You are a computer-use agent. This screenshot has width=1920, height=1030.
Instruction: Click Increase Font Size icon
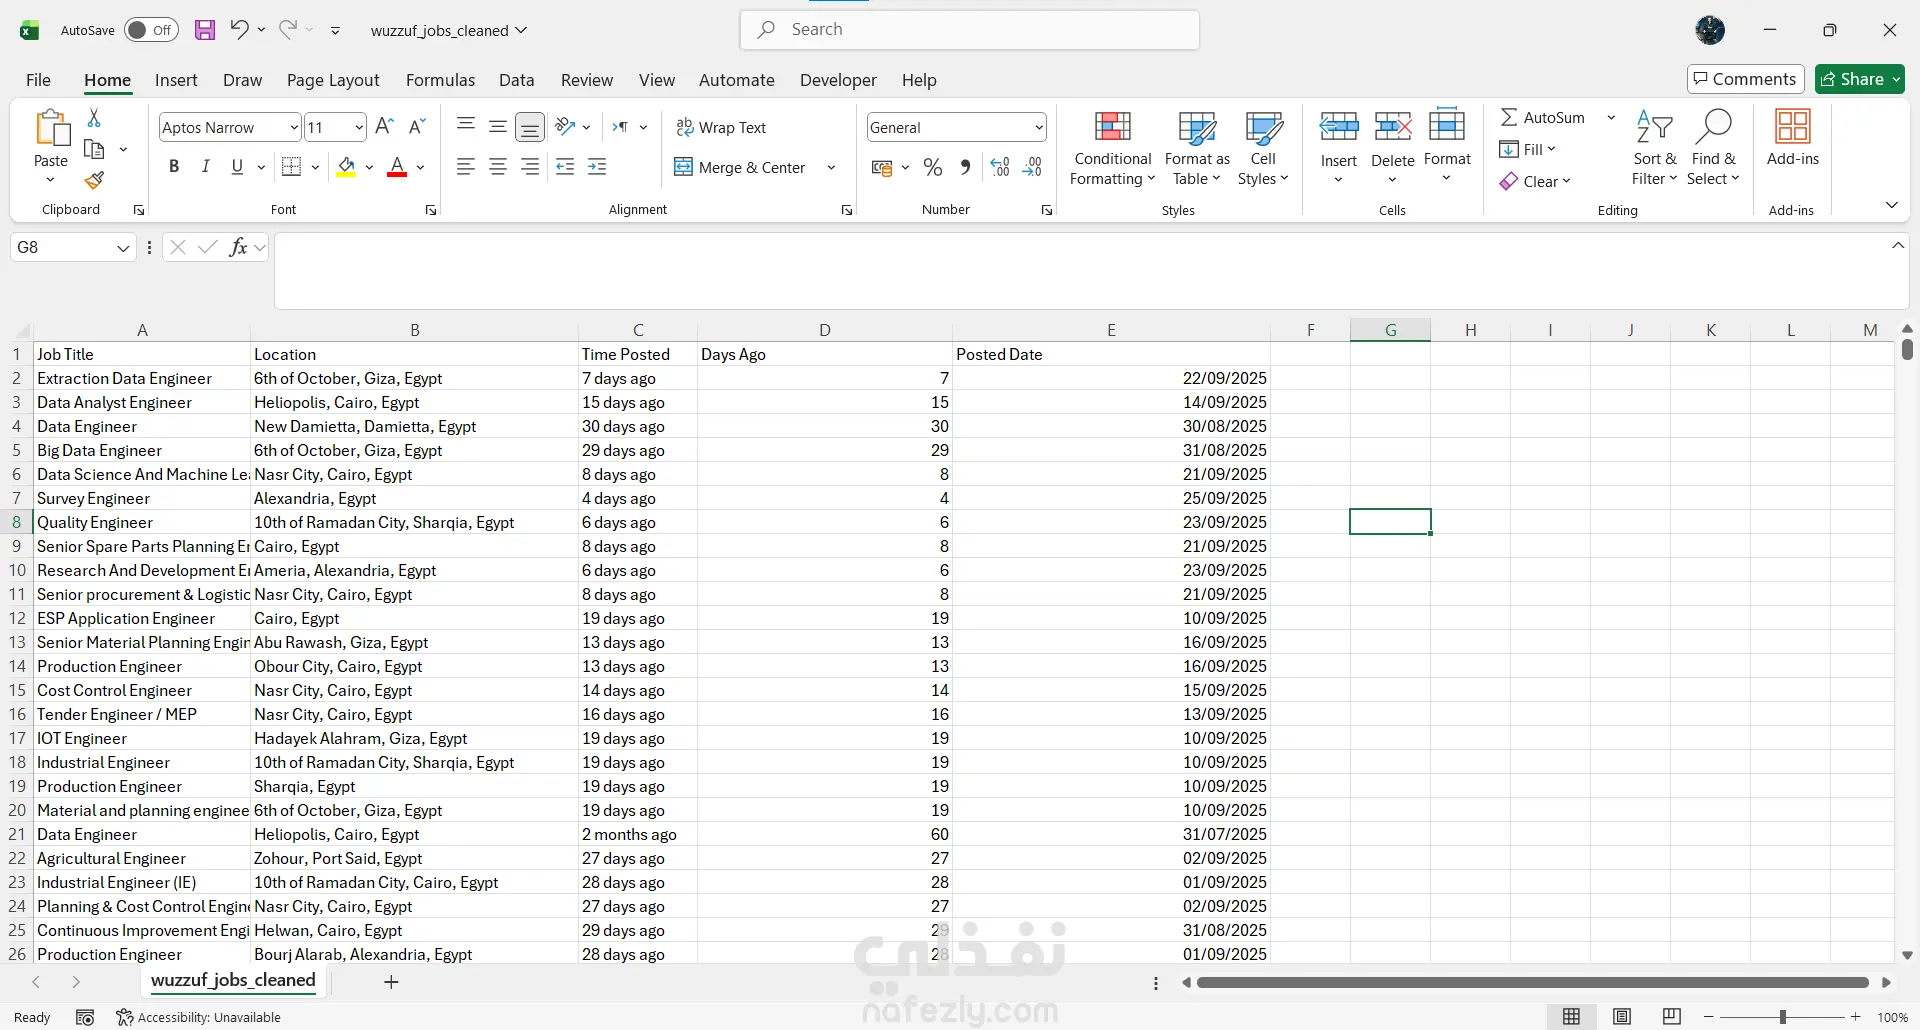pyautogui.click(x=384, y=127)
